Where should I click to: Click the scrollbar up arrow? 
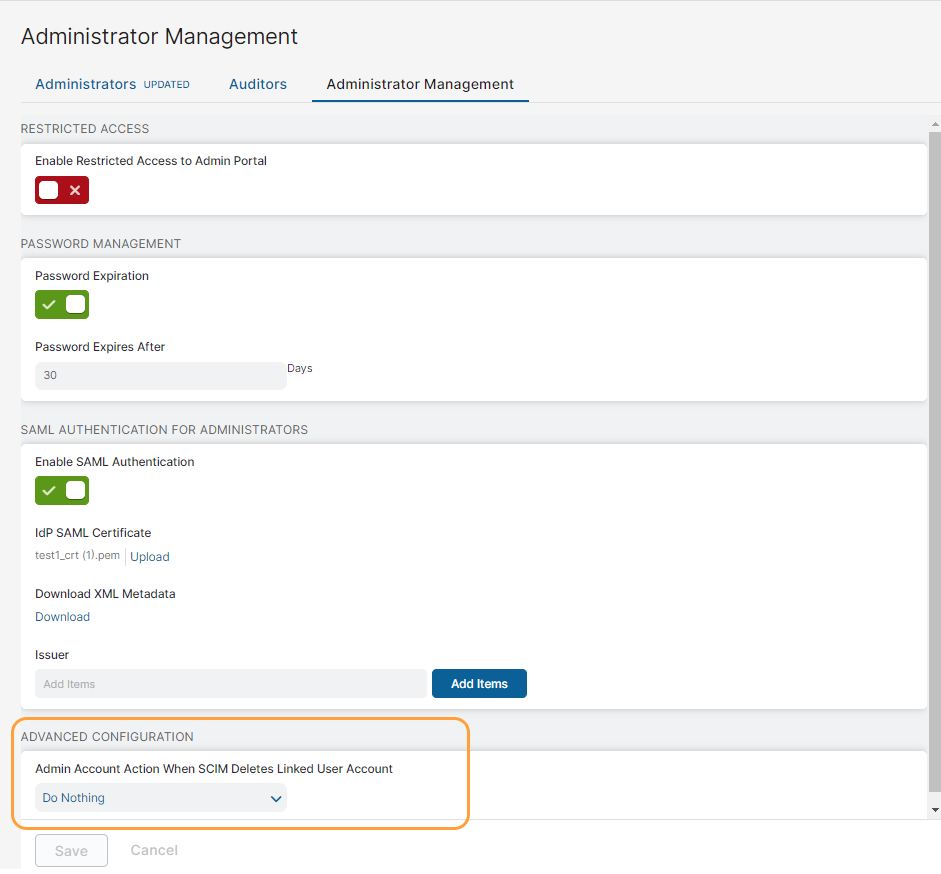934,122
